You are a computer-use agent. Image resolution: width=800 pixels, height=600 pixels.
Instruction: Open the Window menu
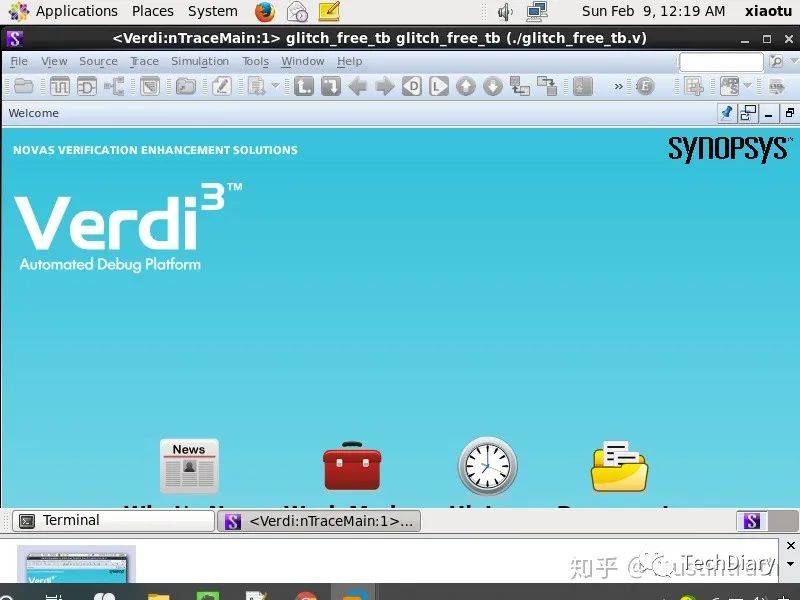[303, 61]
